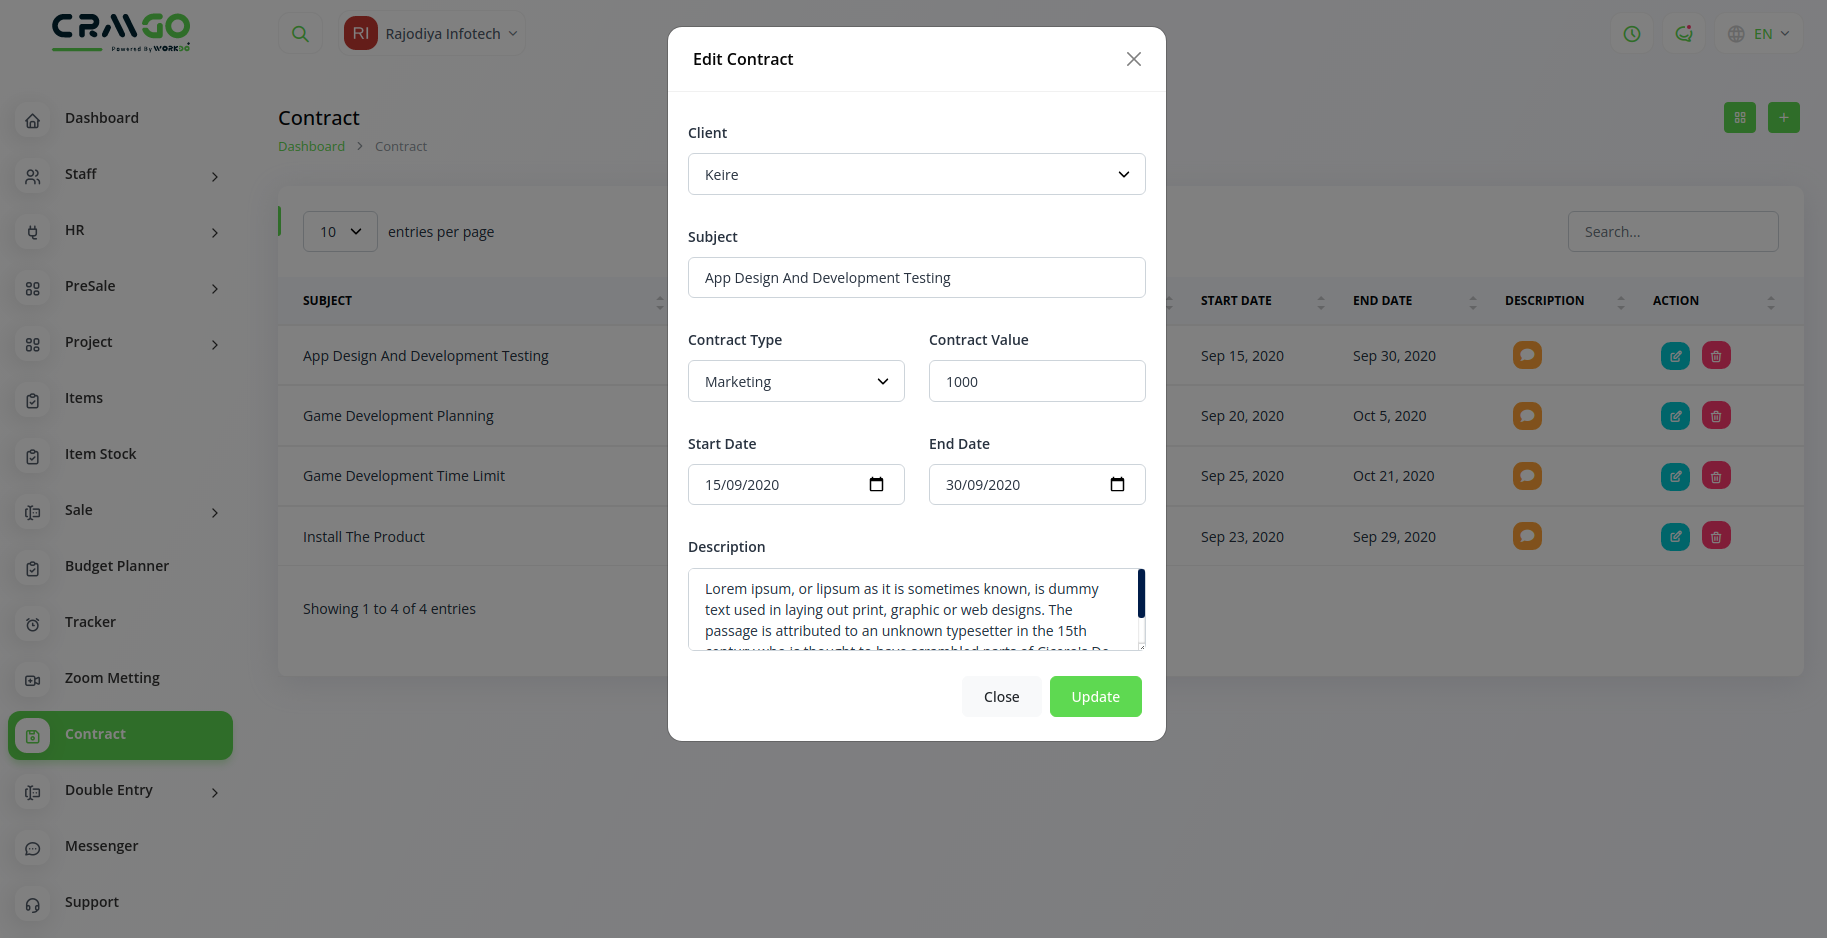Click the Description textarea scrollbar thumb

[1141, 594]
